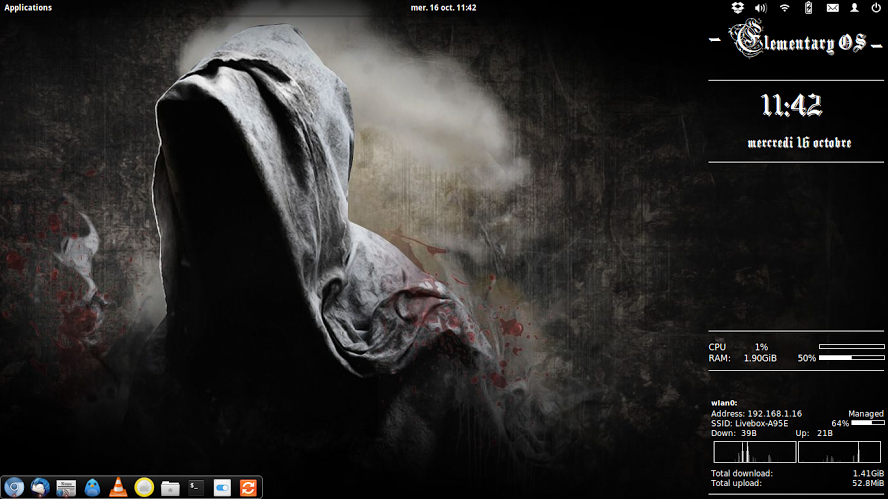Image resolution: width=888 pixels, height=499 pixels.
Task: Launch the blue bird app in dock
Action: coord(92,487)
